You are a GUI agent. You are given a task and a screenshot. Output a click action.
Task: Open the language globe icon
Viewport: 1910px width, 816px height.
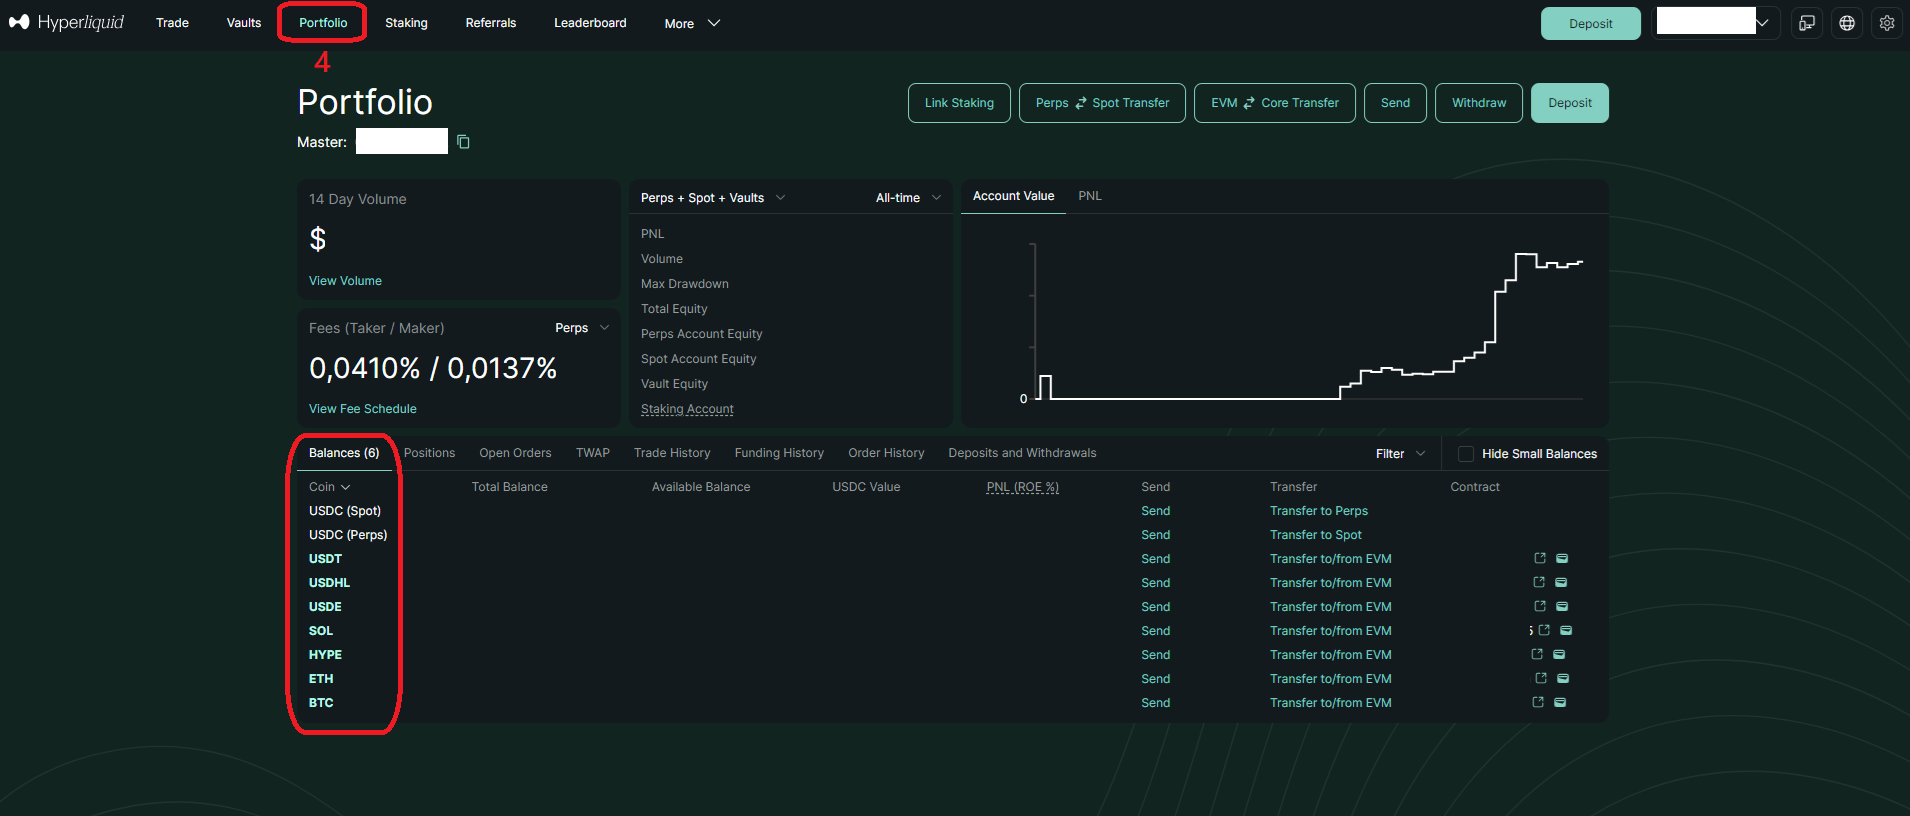(1847, 23)
